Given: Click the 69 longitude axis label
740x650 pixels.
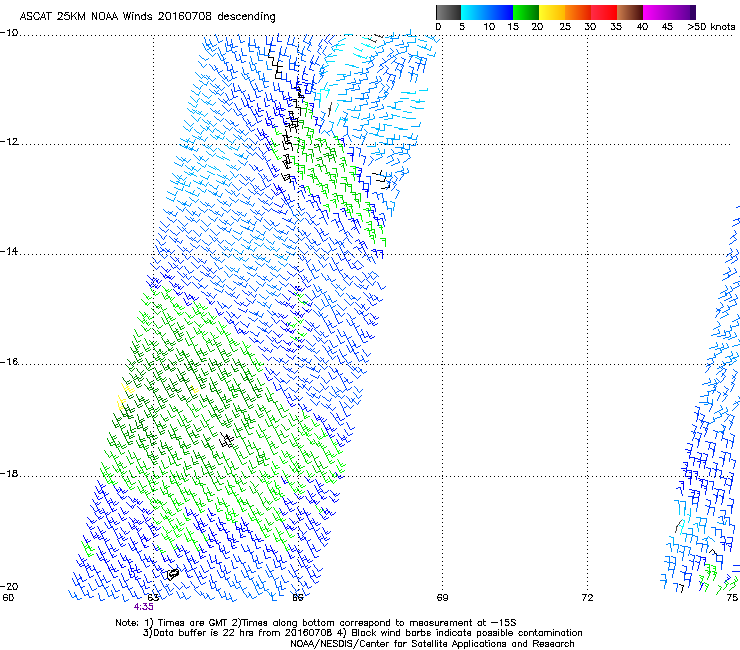Looking at the screenshot, I should (x=442, y=598).
